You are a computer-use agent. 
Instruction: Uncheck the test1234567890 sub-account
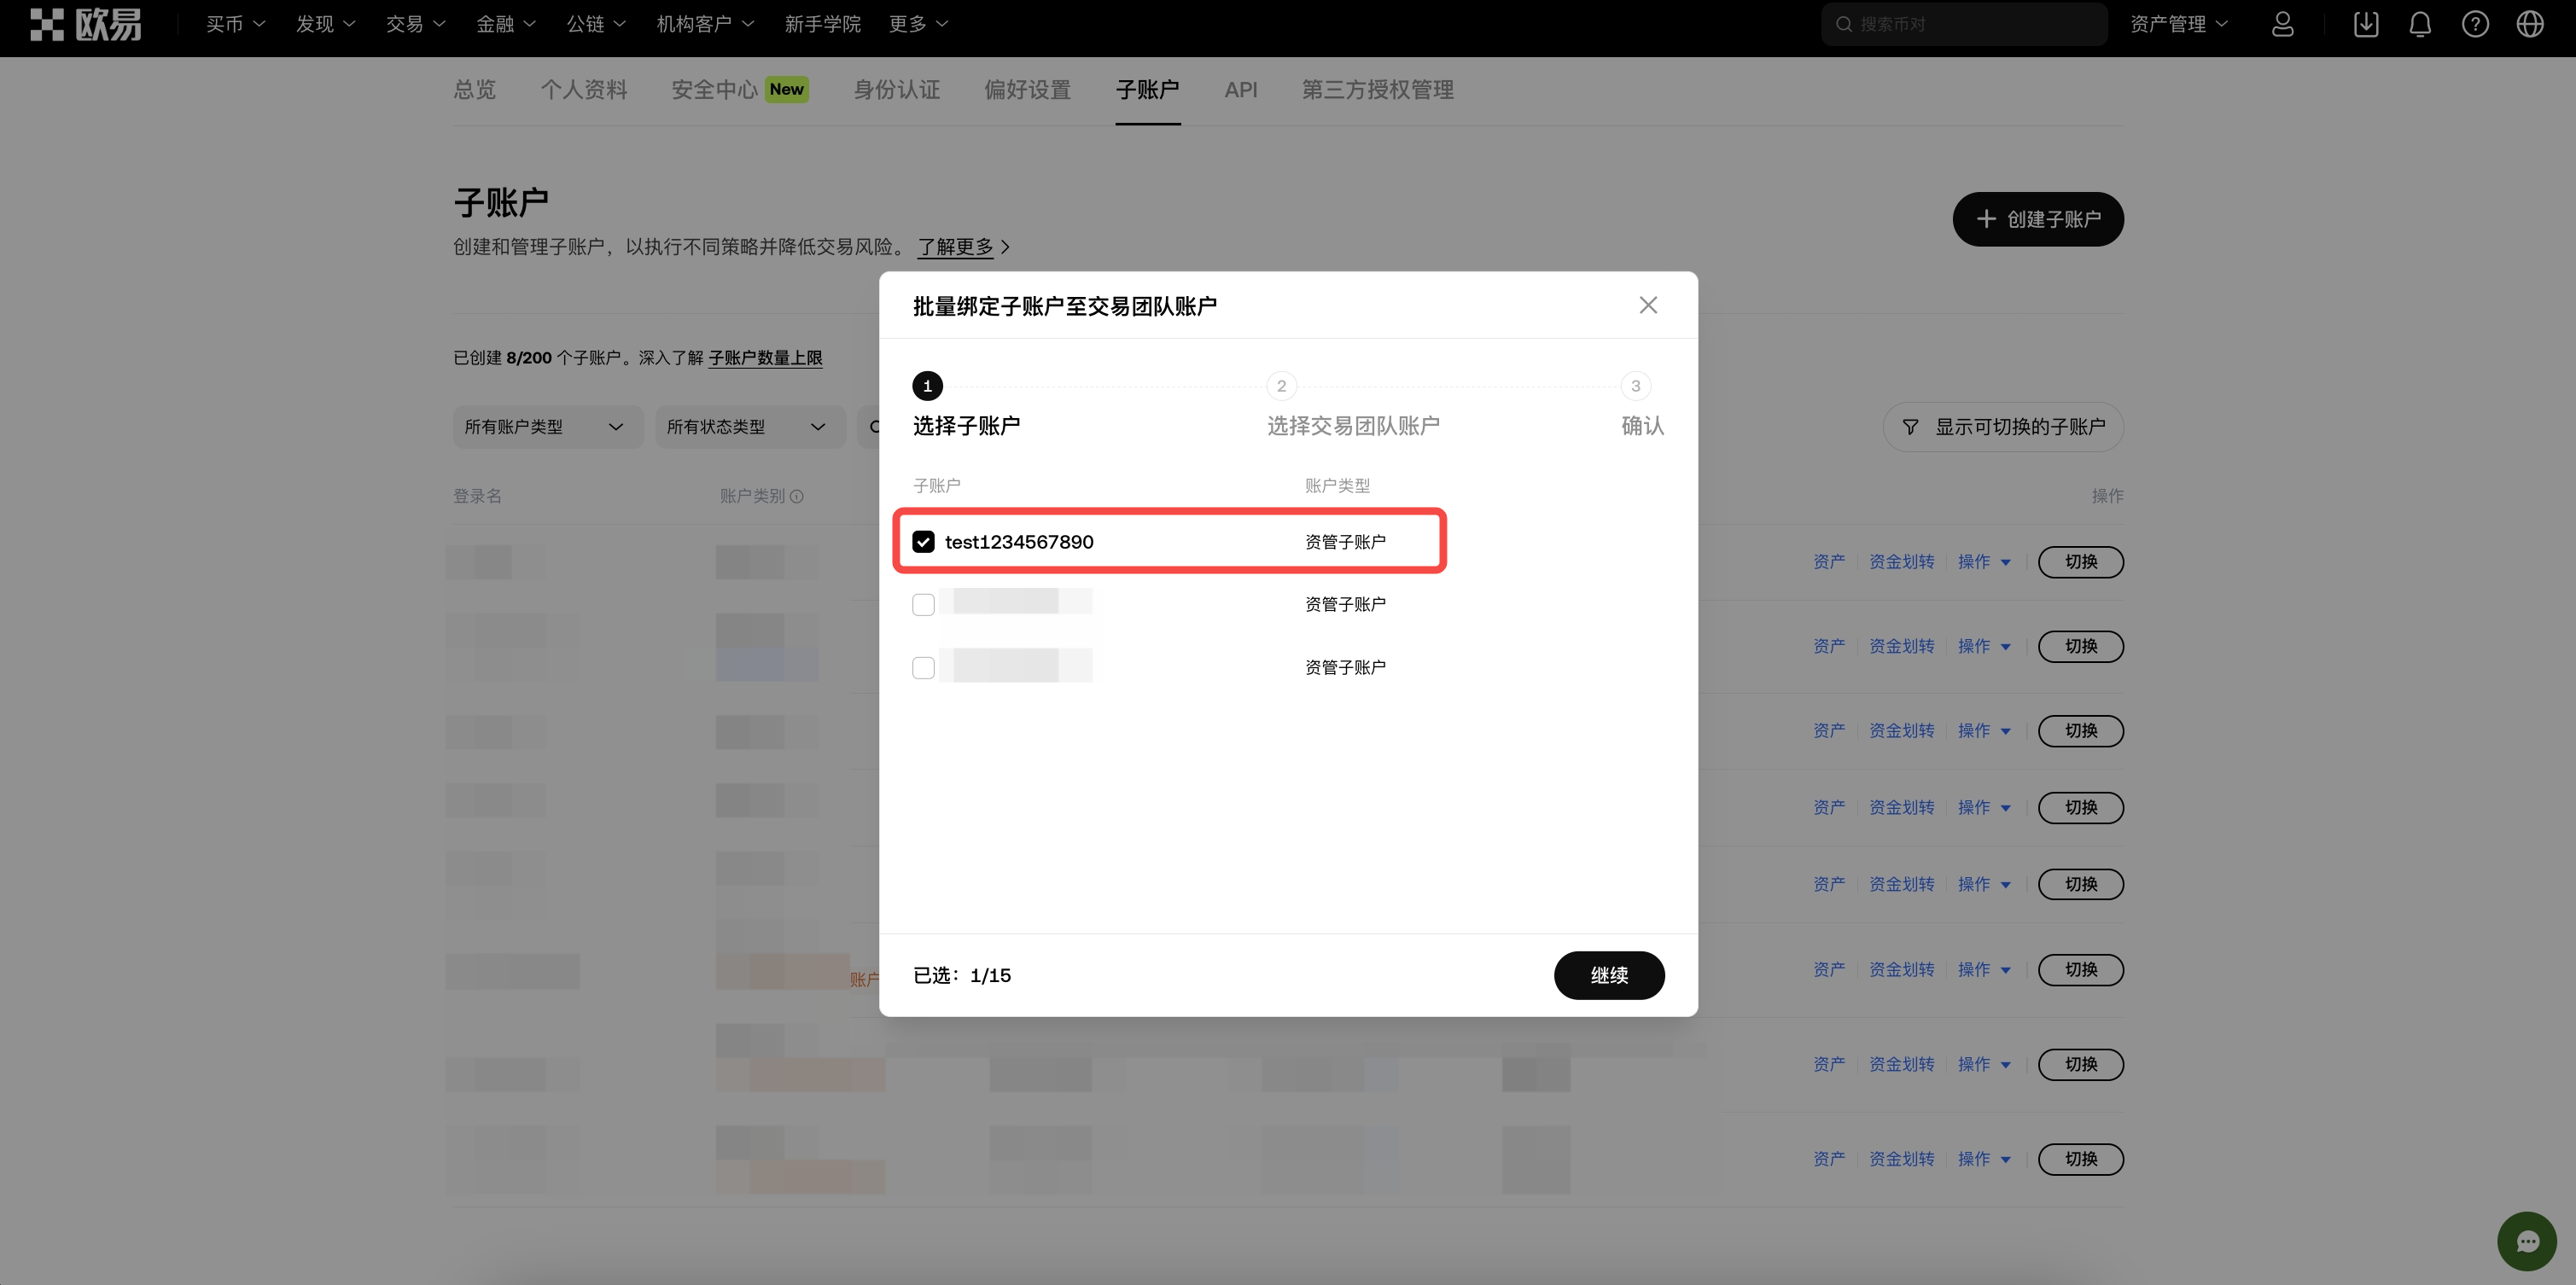tap(923, 541)
